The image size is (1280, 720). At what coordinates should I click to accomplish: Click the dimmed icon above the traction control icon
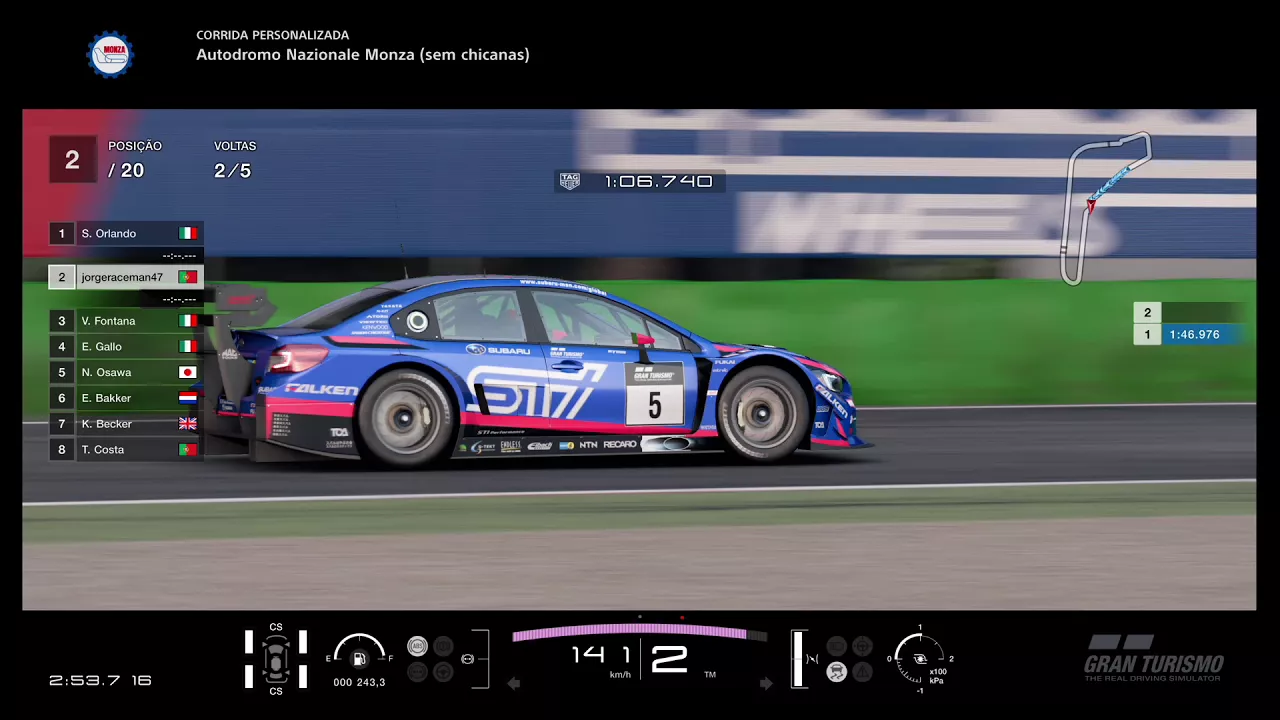click(x=837, y=646)
